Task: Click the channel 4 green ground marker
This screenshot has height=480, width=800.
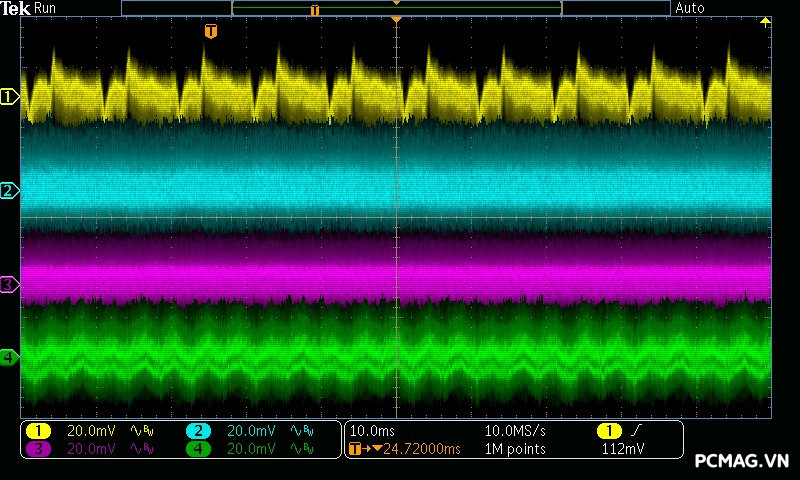Action: coord(9,357)
